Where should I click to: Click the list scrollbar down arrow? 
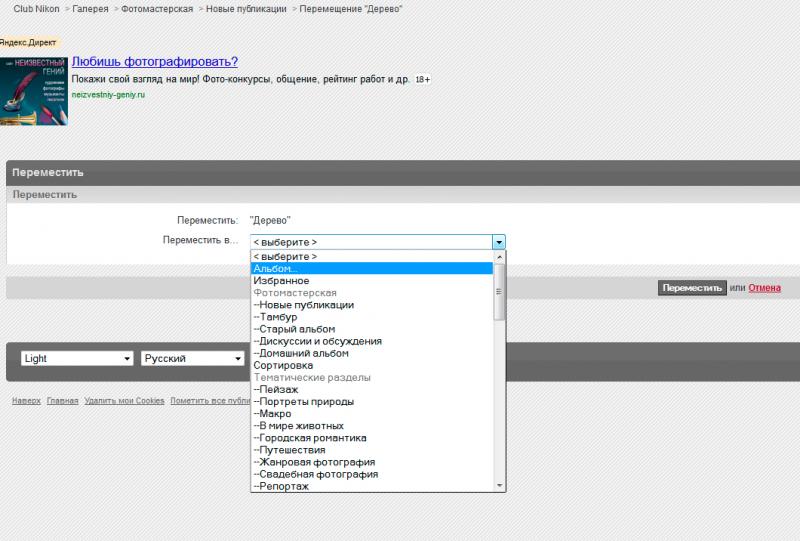click(499, 485)
